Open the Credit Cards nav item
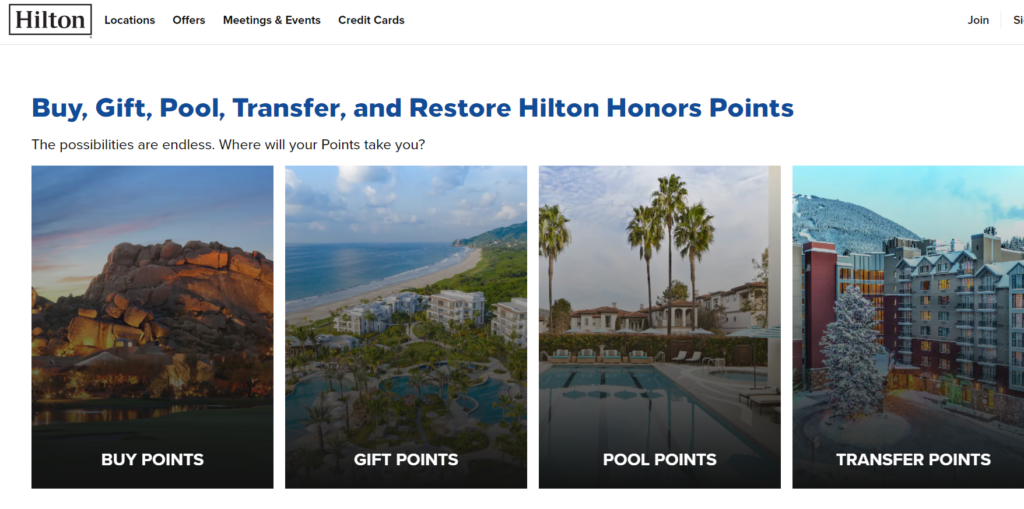 371,20
